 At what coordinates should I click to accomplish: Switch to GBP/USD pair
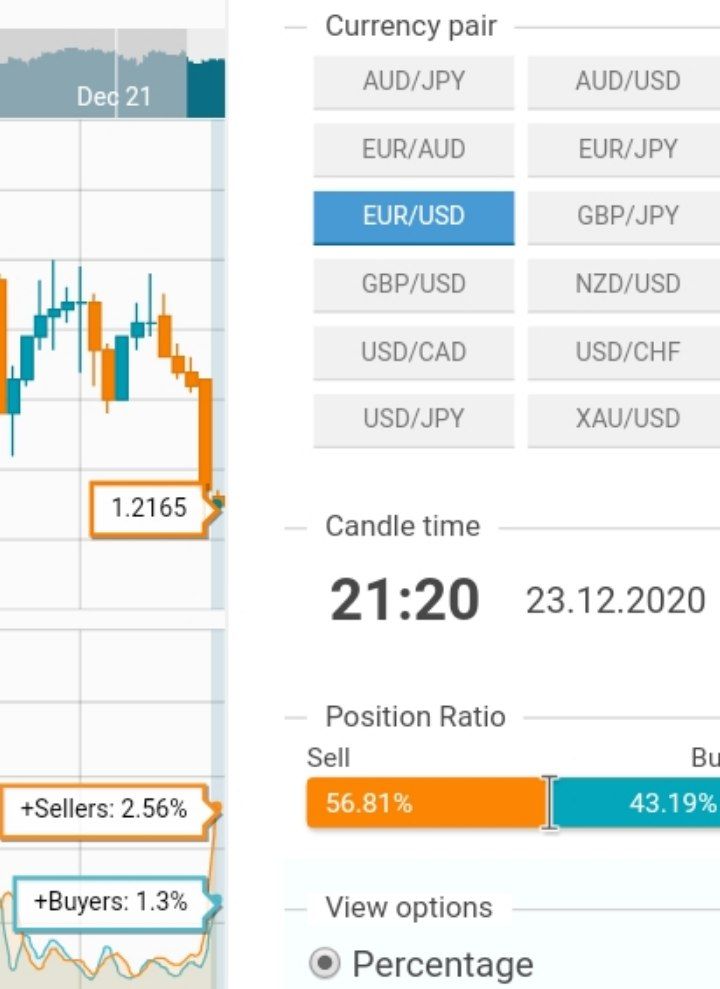point(414,284)
